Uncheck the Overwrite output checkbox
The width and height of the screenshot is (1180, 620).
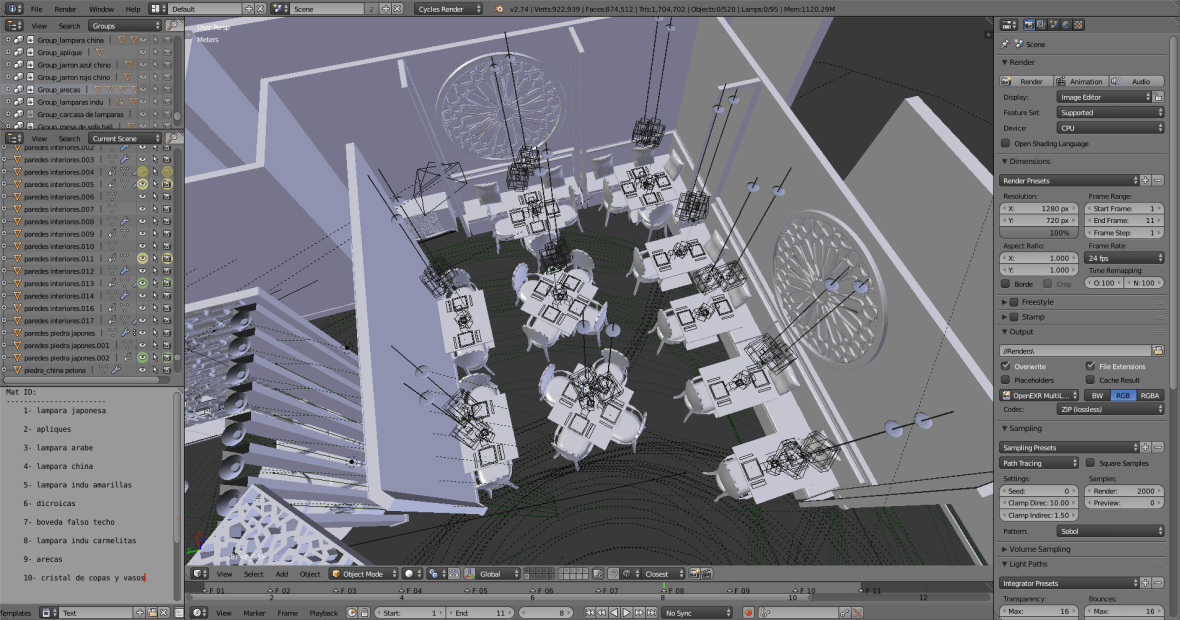1006,366
